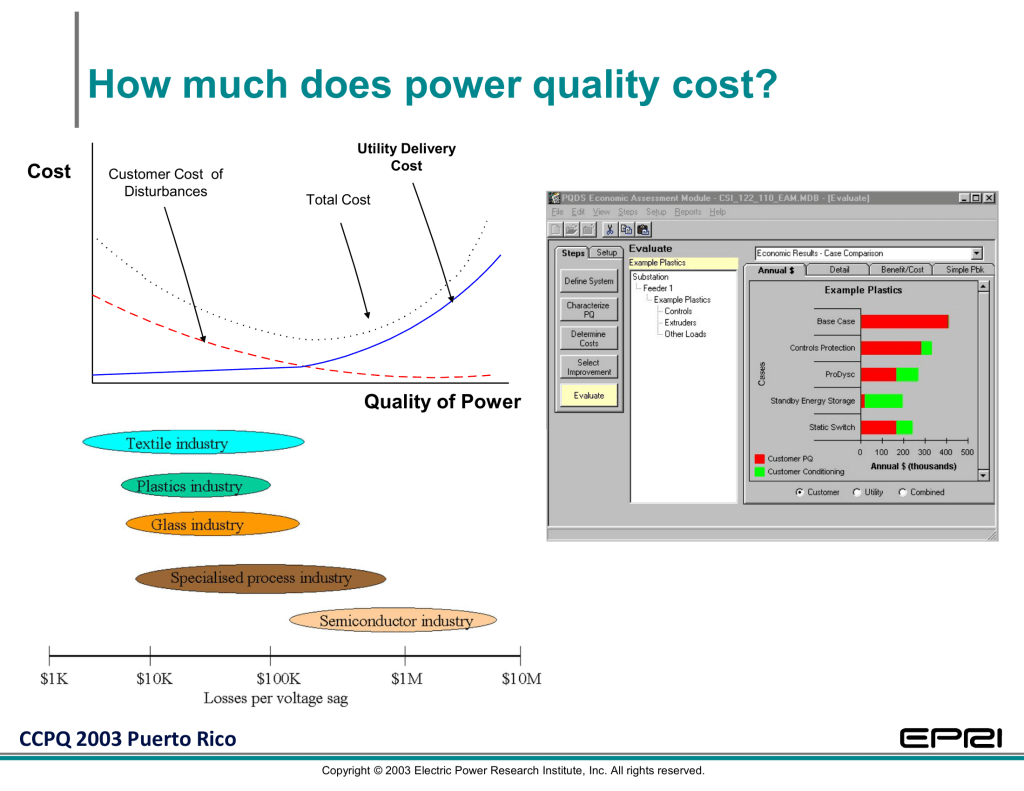Select the Combined radio button
Viewport: 1024px width, 791px height.
pos(903,492)
